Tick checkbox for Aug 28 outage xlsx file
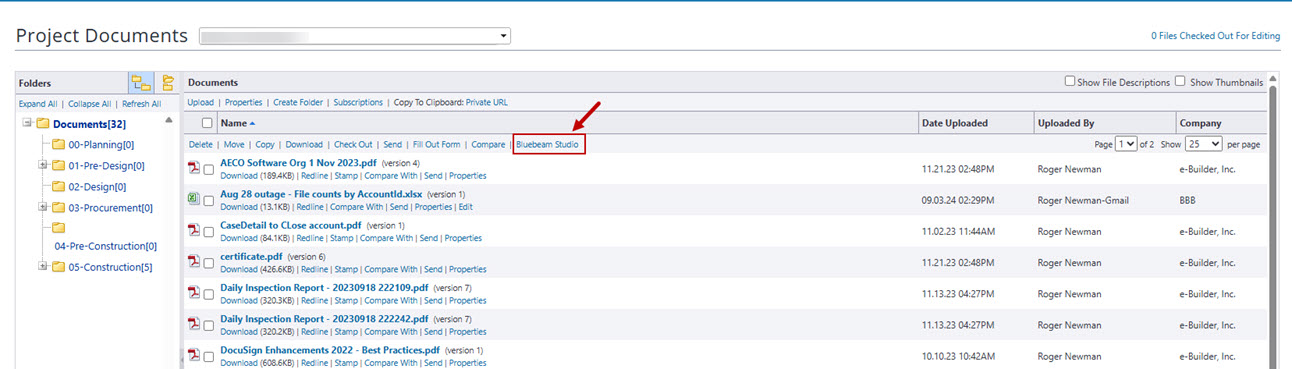Image resolution: width=1292 pixels, height=369 pixels. (x=209, y=200)
